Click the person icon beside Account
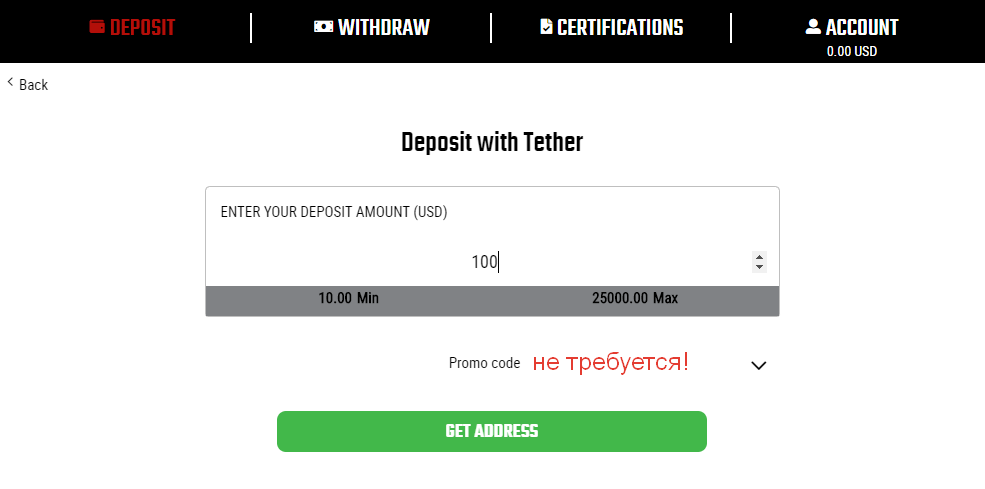This screenshot has width=985, height=489. coord(813,27)
